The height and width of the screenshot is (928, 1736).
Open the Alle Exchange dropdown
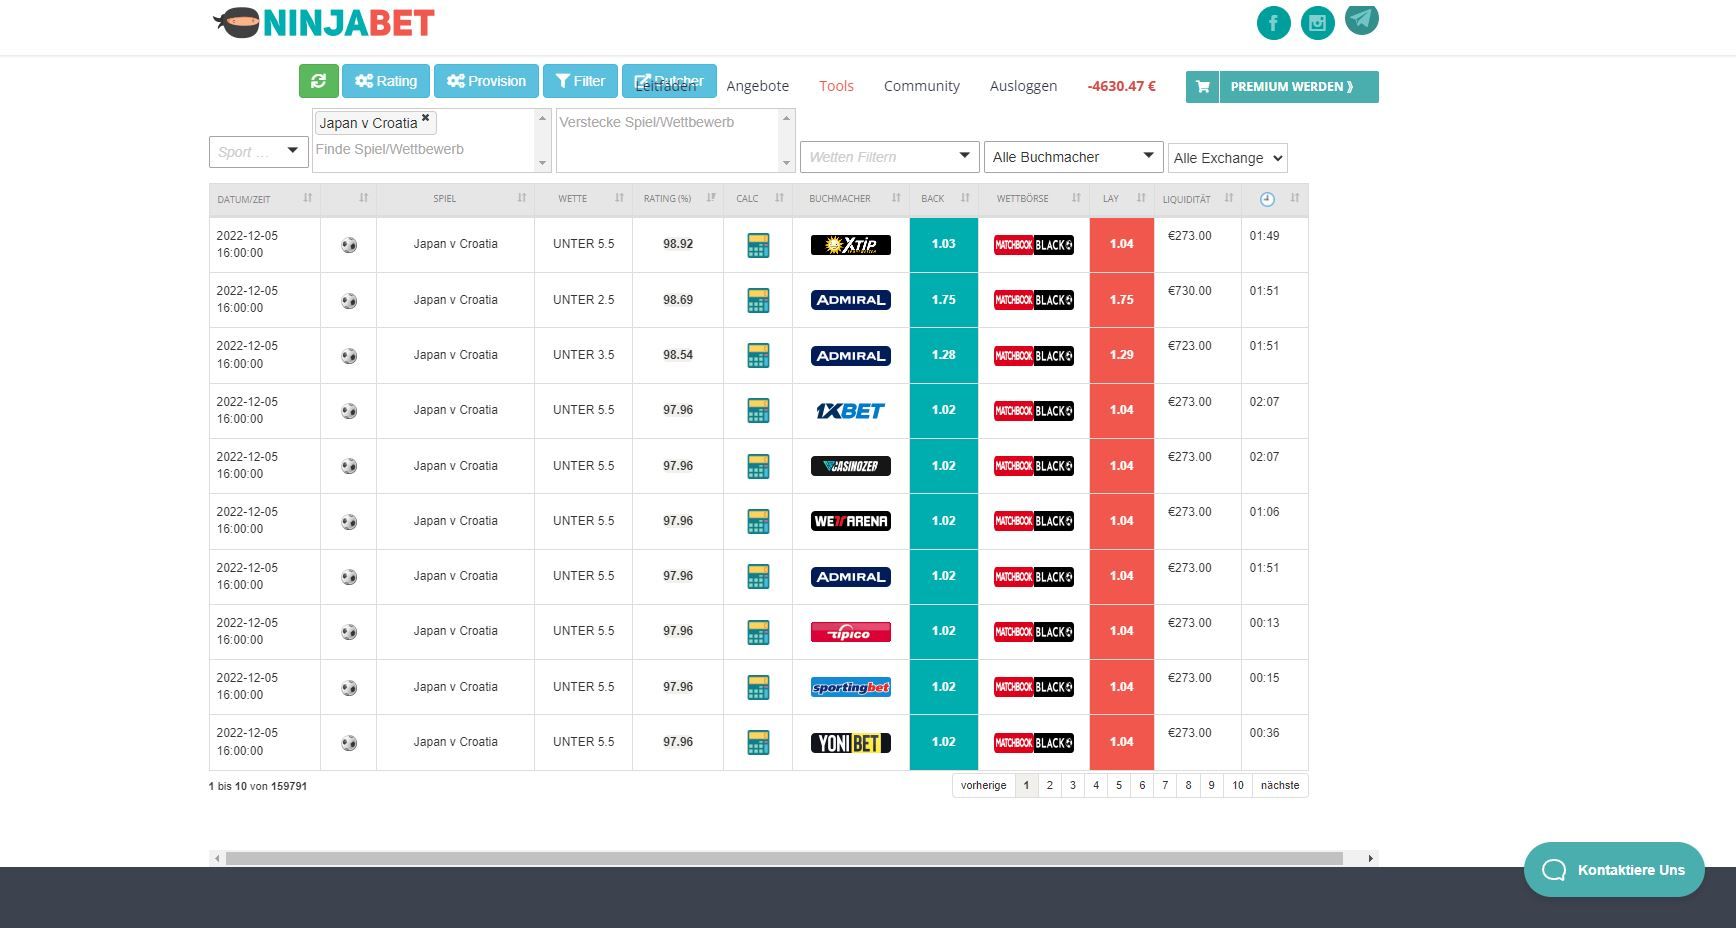[x=1227, y=158]
